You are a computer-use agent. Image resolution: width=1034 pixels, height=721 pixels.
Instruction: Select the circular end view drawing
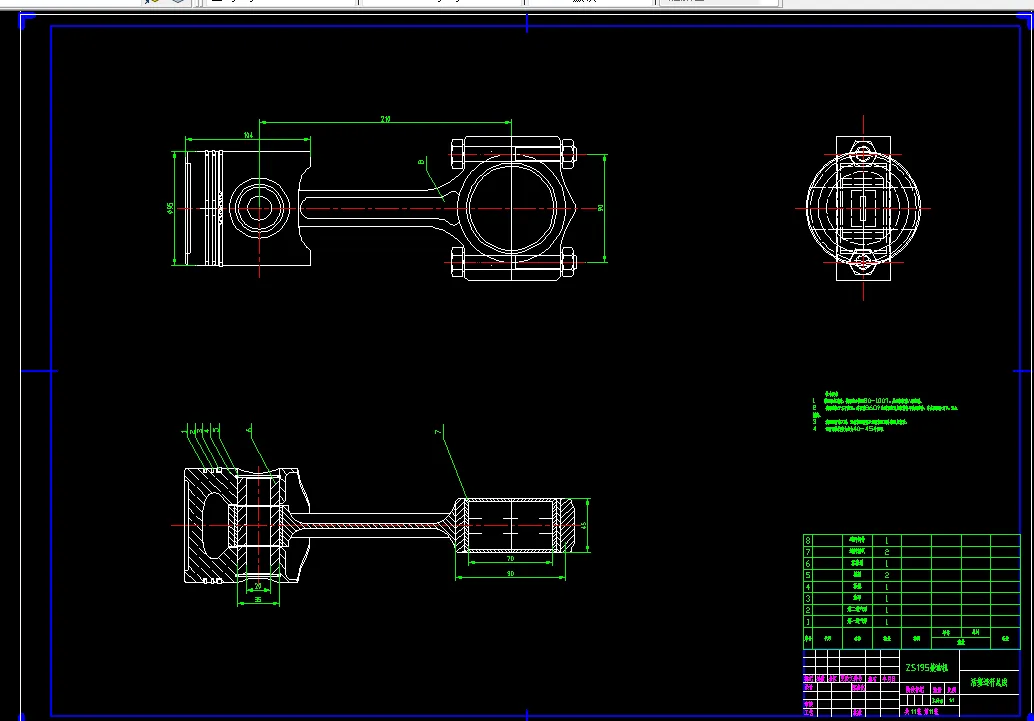tap(863, 208)
